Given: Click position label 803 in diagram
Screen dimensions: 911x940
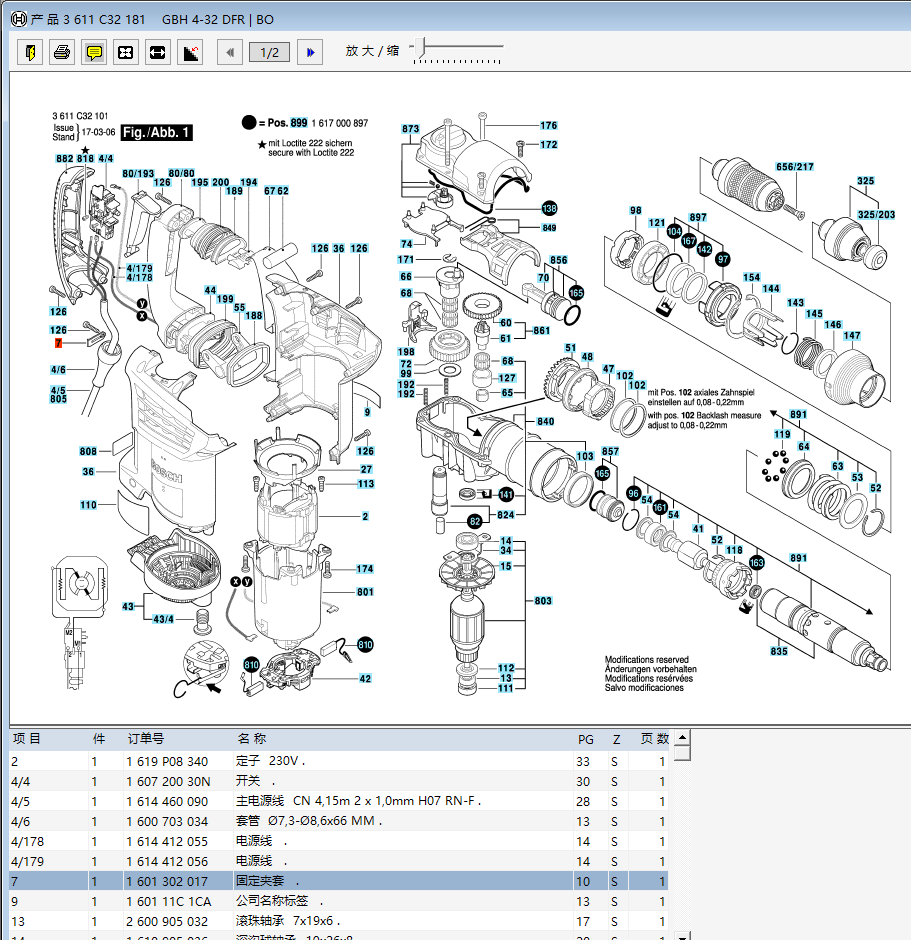Looking at the screenshot, I should 543,601.
